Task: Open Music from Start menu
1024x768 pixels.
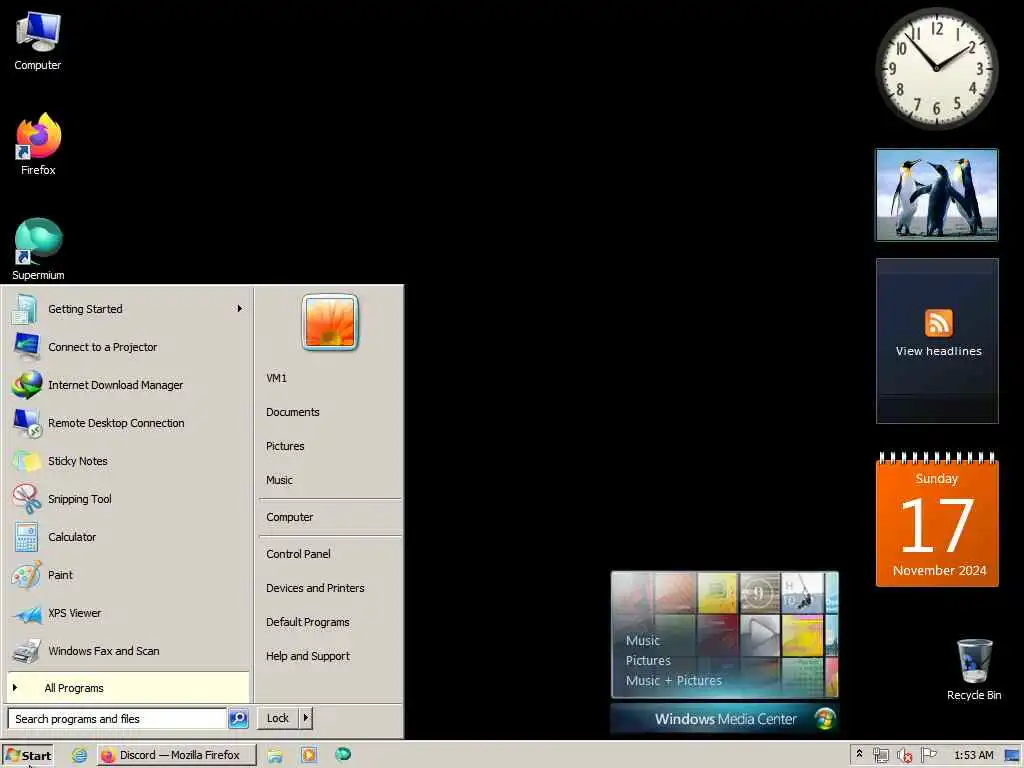Action: point(279,480)
